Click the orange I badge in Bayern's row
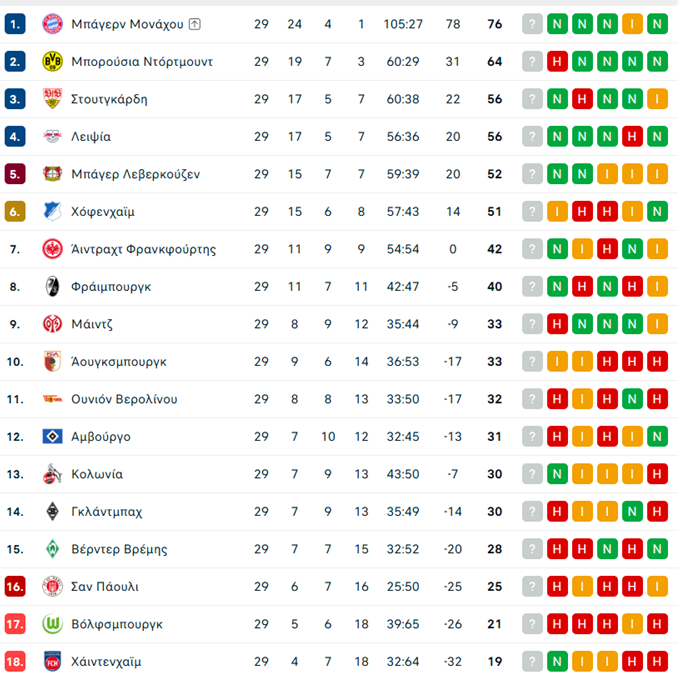This screenshot has width=685, height=679. point(632,24)
